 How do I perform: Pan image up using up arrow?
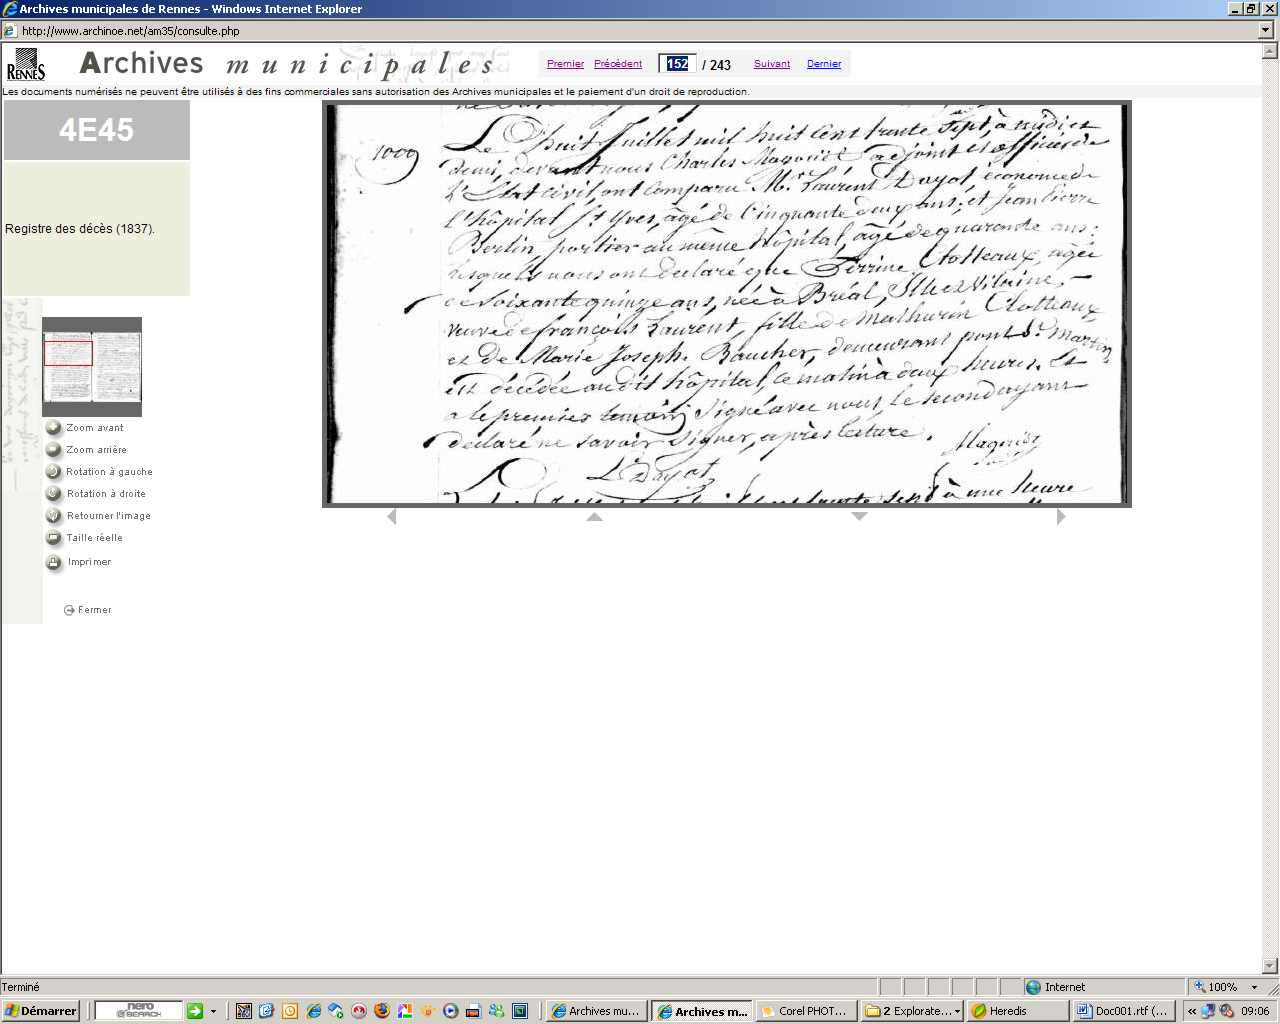point(594,517)
